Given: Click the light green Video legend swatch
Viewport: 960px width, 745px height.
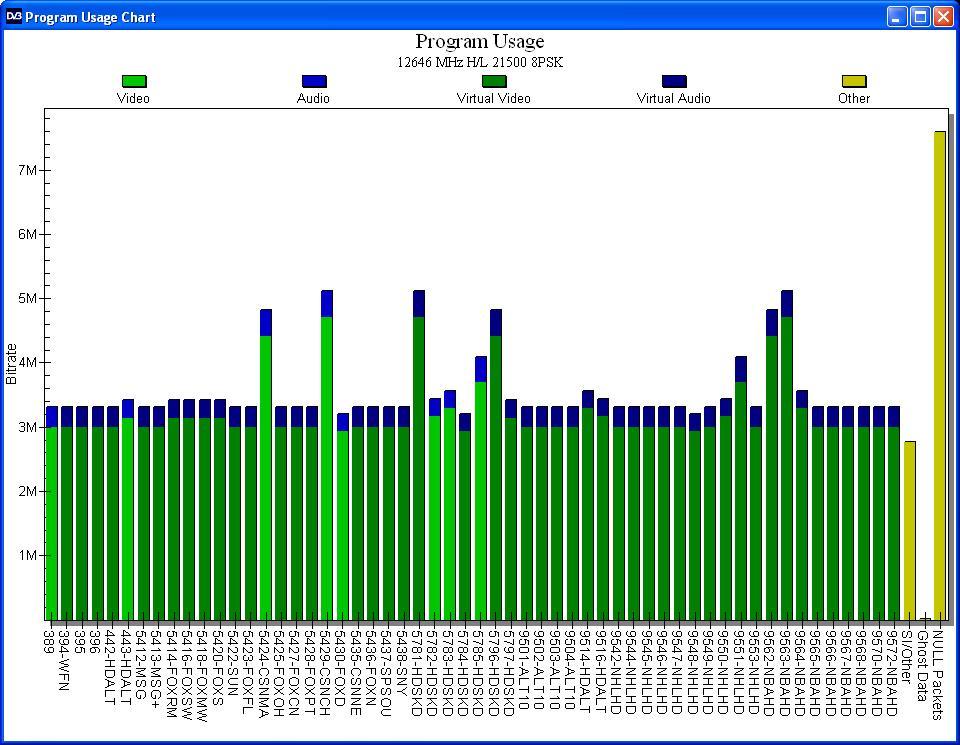Looking at the screenshot, I should [x=134, y=81].
